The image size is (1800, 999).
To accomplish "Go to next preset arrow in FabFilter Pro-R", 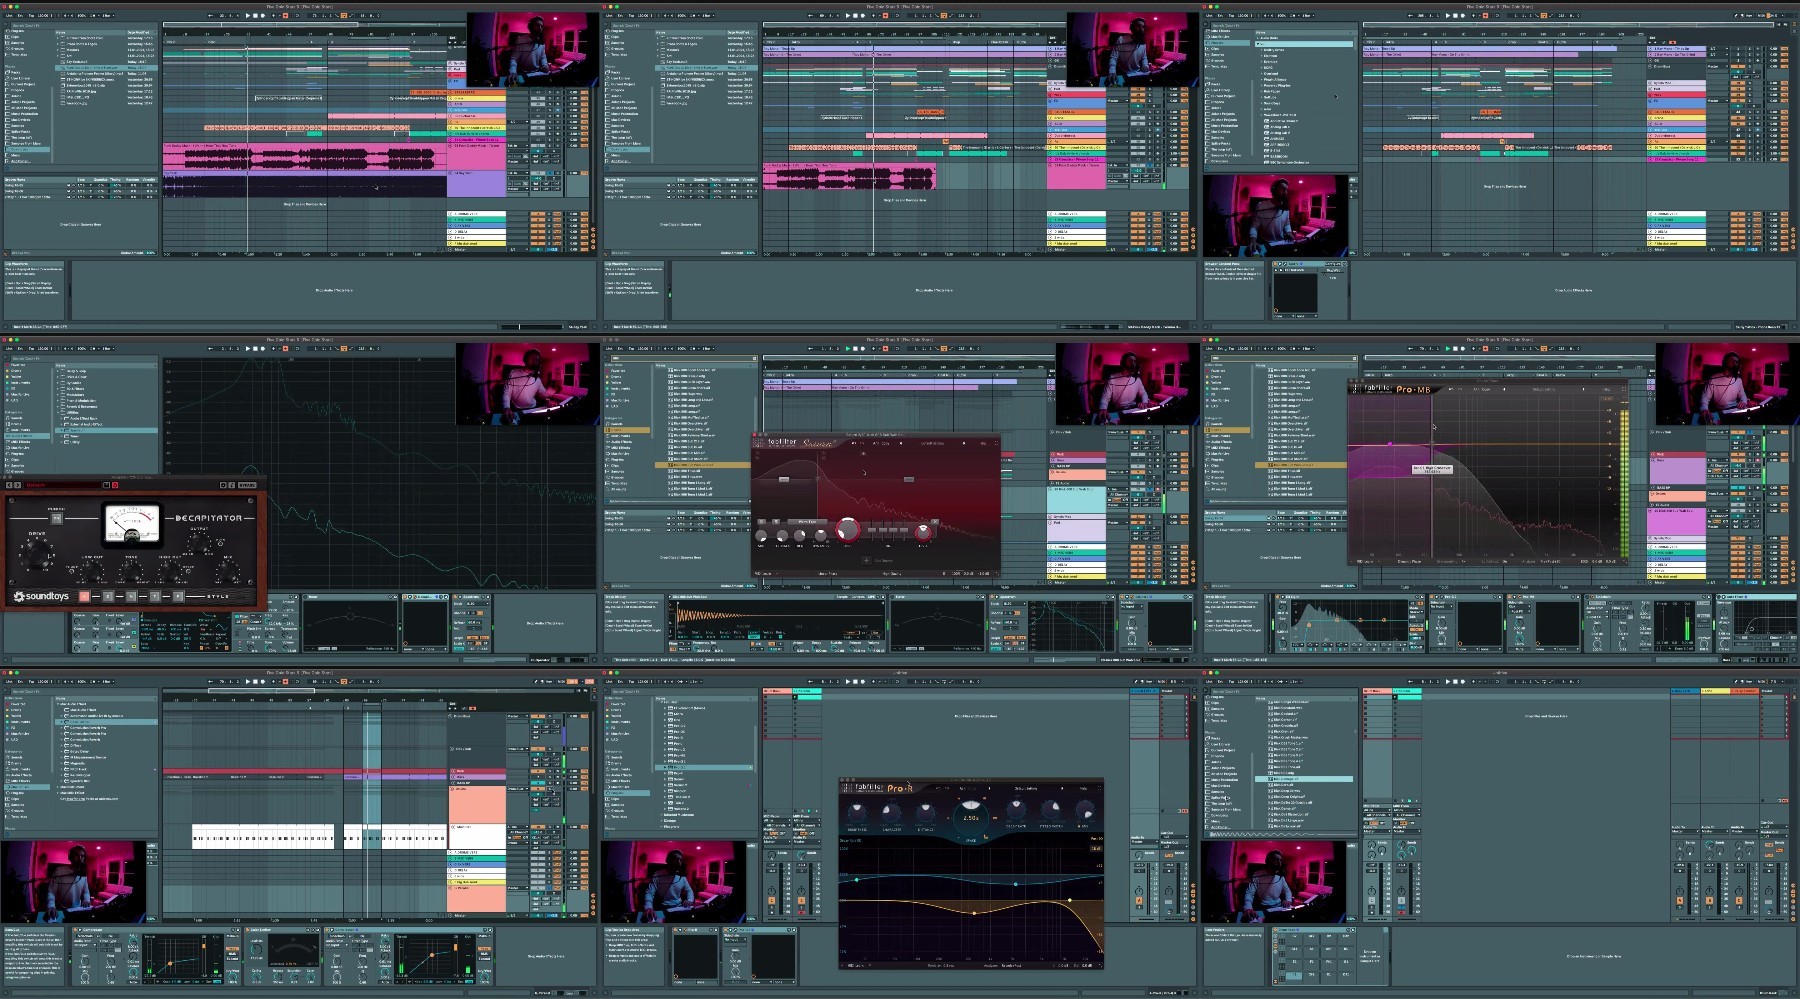I will (x=1062, y=788).
